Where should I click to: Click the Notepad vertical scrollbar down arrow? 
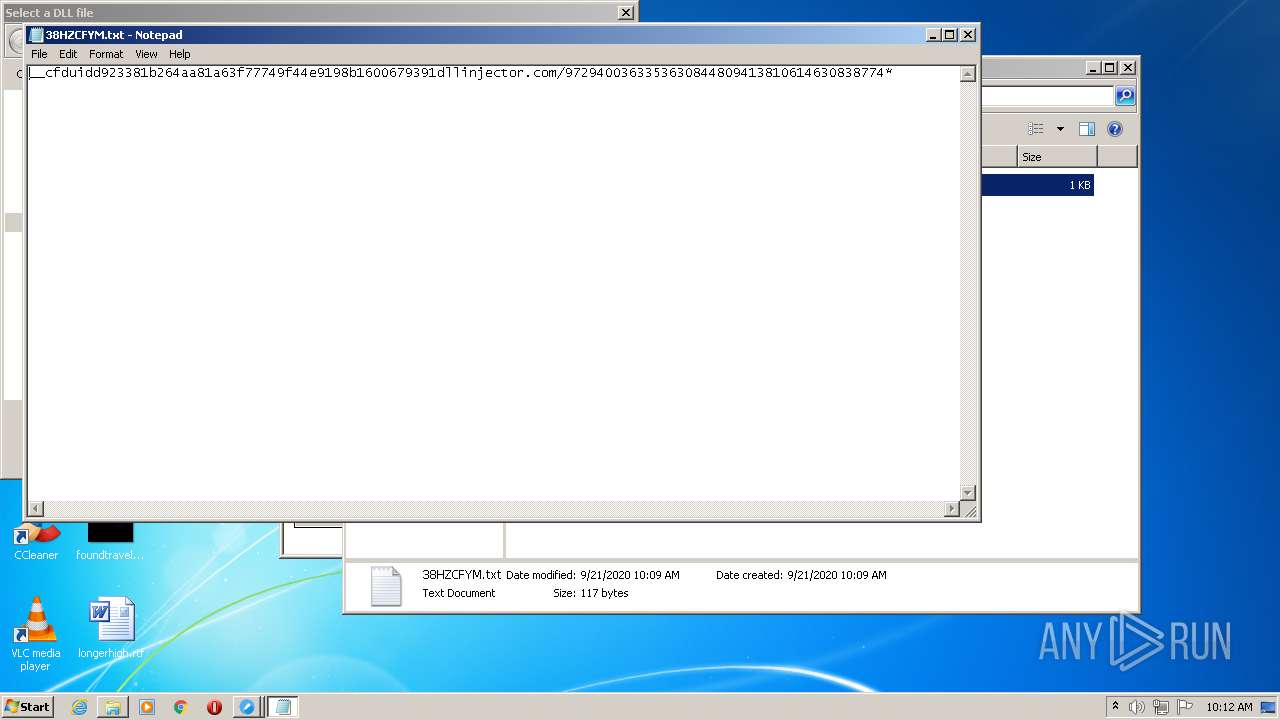tap(967, 493)
